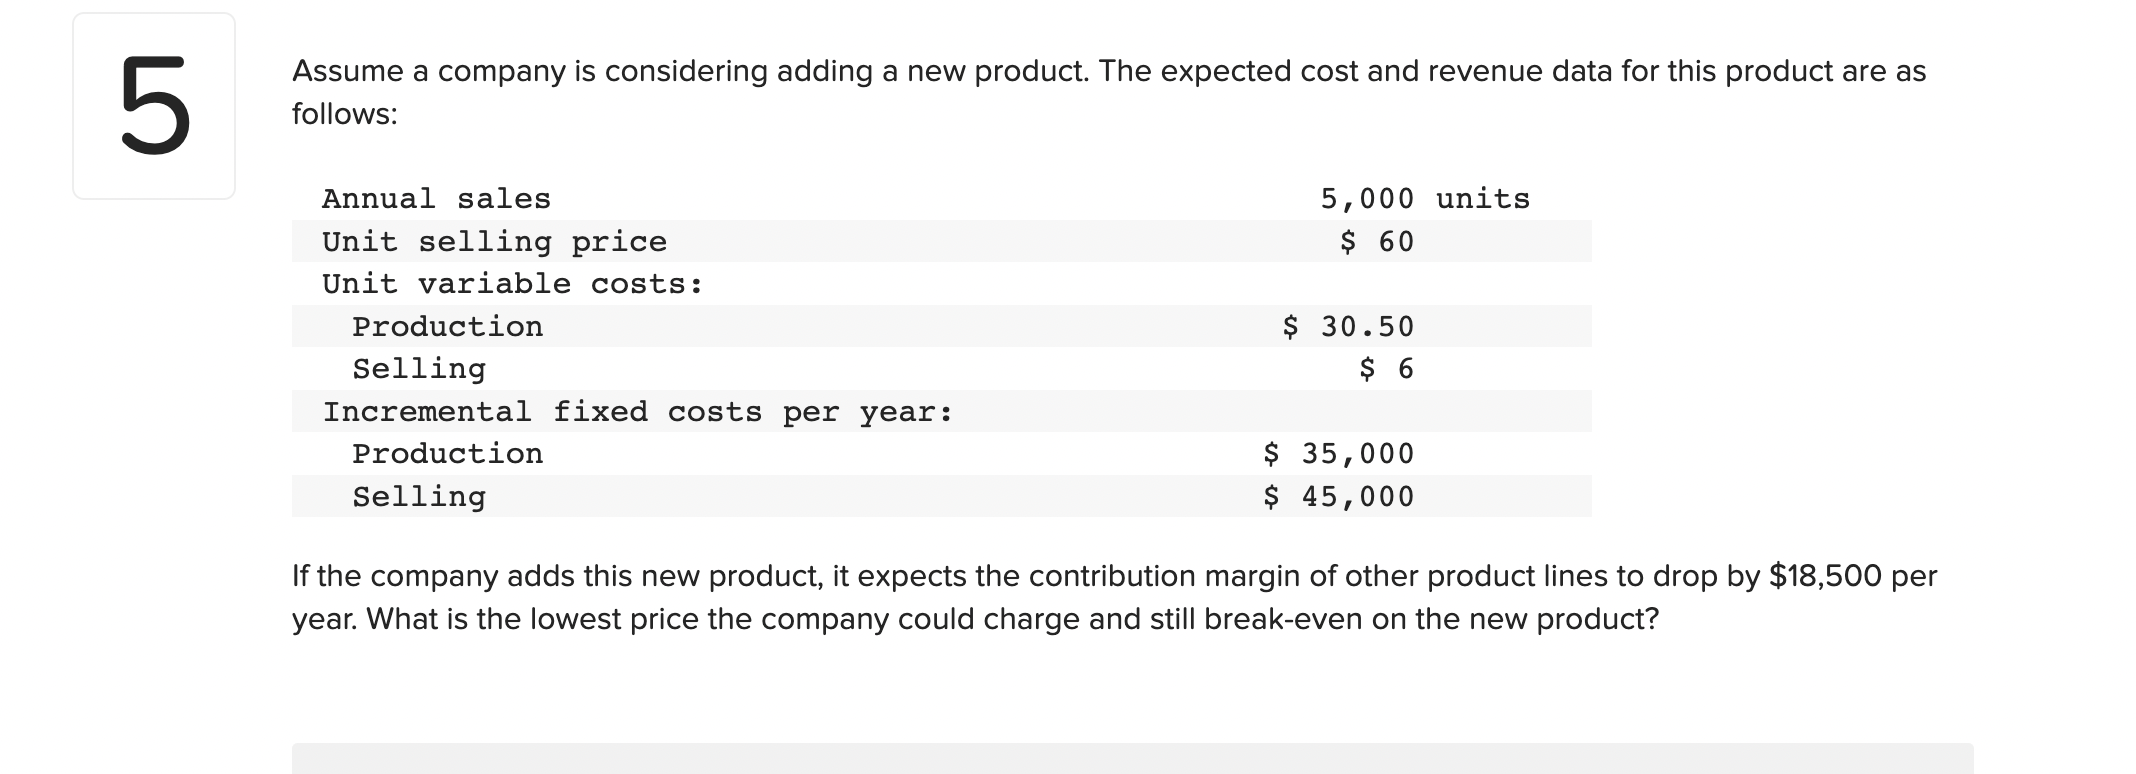Click the $ 60 selling price value
The image size is (2136, 774).
[1377, 241]
